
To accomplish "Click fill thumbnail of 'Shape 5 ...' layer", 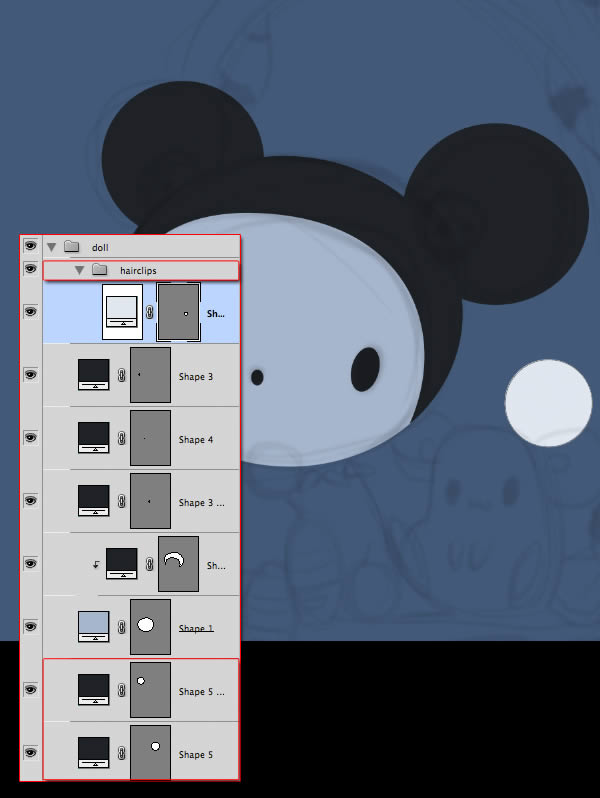I will 94,690.
